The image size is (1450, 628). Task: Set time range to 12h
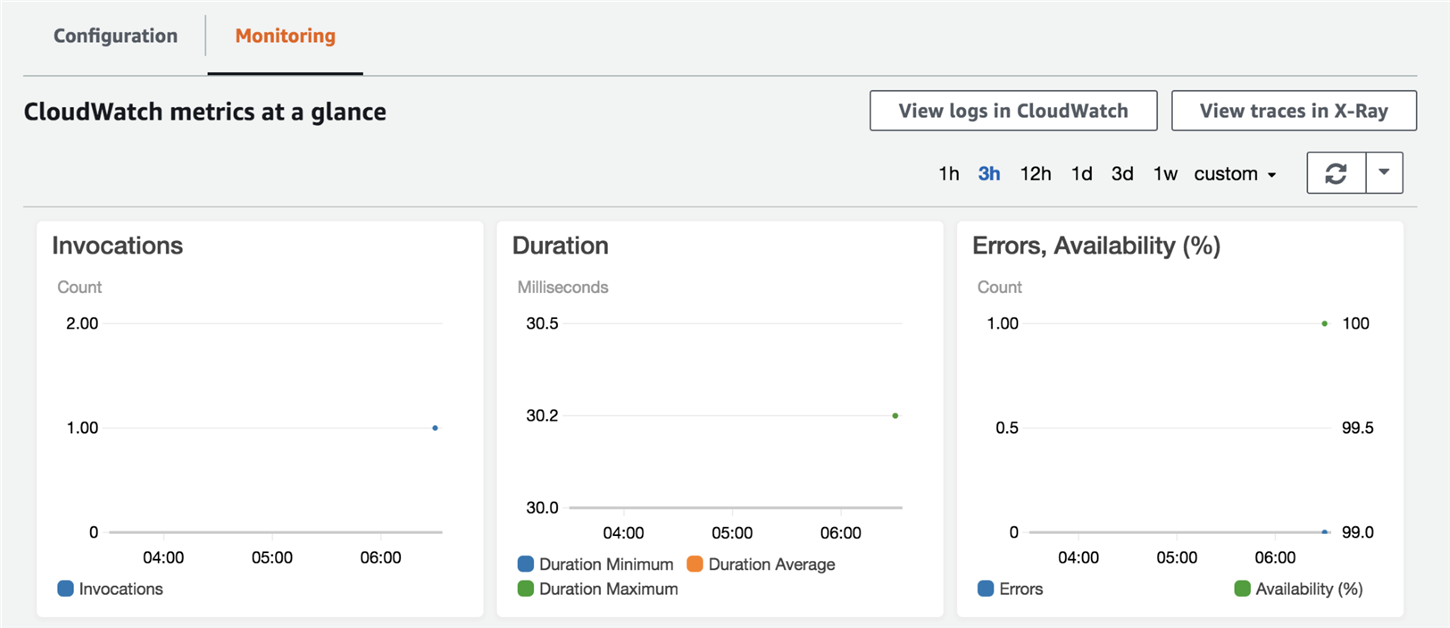[1035, 174]
